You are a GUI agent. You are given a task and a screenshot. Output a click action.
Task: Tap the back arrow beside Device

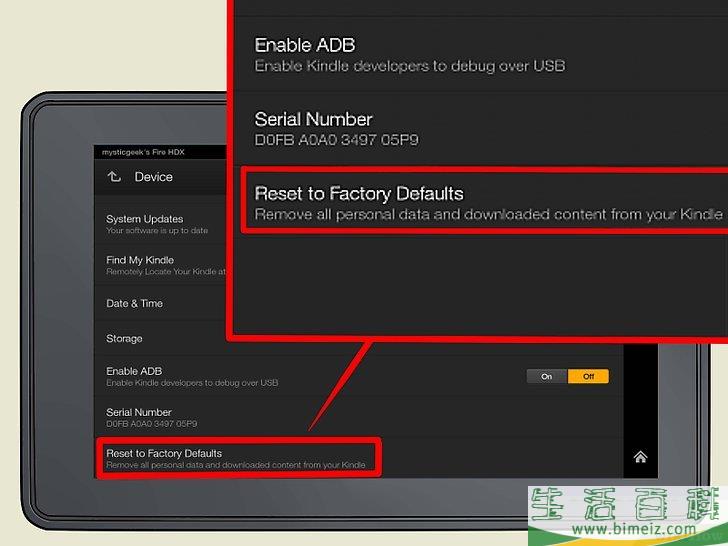click(x=114, y=177)
